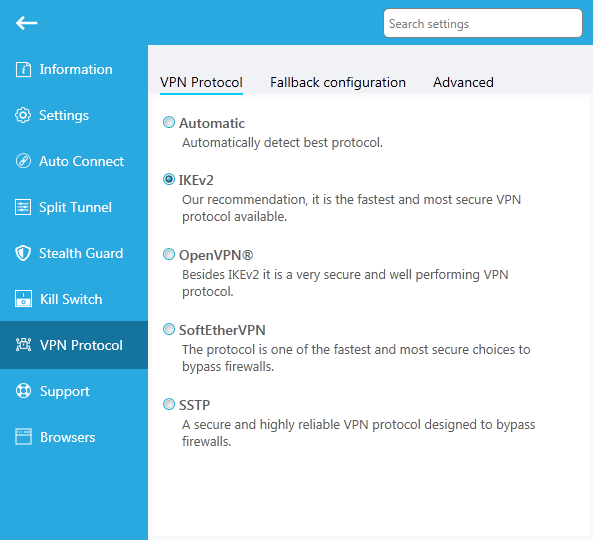Image resolution: width=593 pixels, height=540 pixels.
Task: Click the Support lifebuoy icon
Action: pyautogui.click(x=23, y=391)
